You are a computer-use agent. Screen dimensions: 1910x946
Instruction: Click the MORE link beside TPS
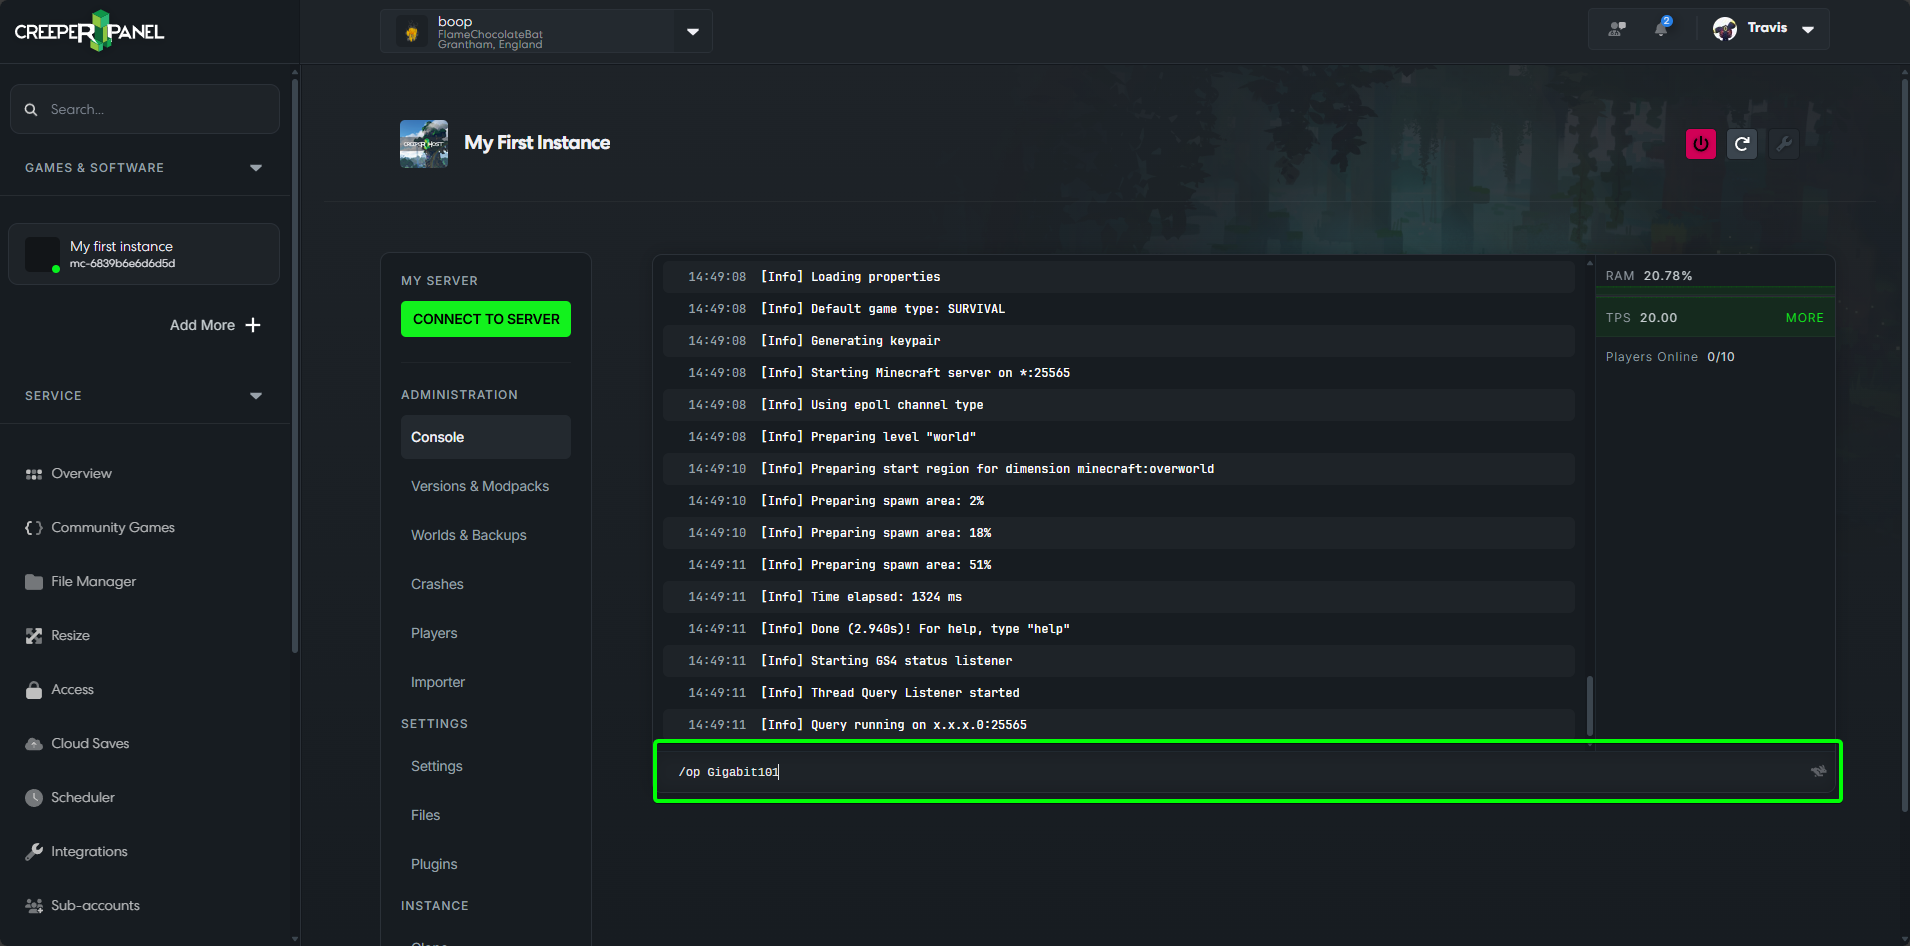[1804, 317]
